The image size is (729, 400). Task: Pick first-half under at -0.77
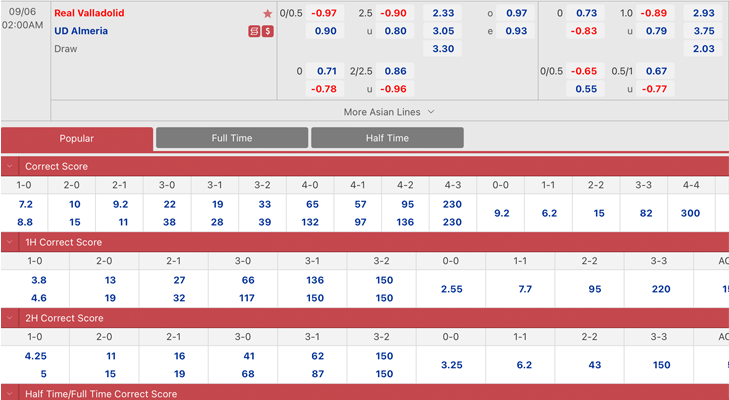click(x=655, y=88)
